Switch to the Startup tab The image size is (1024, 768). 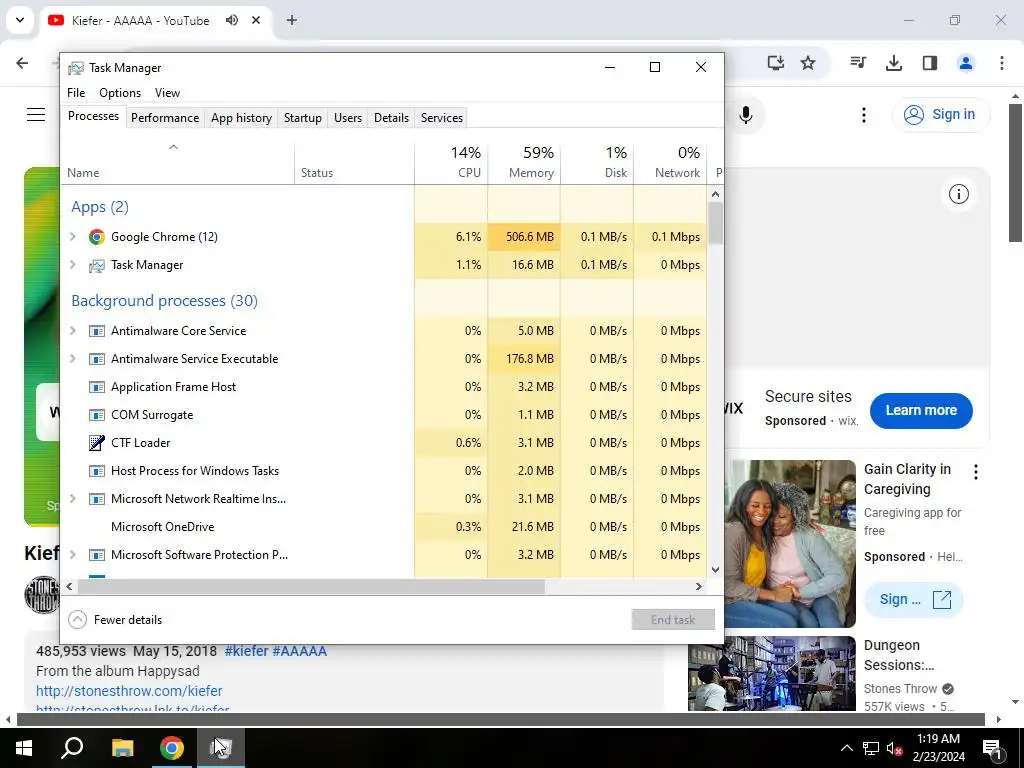tap(302, 118)
